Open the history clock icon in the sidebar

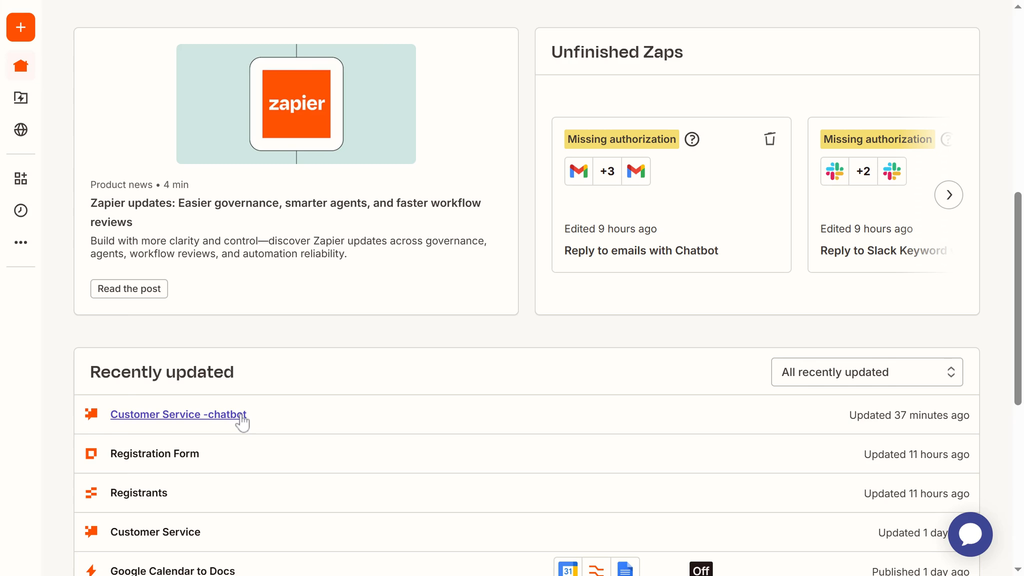20,210
